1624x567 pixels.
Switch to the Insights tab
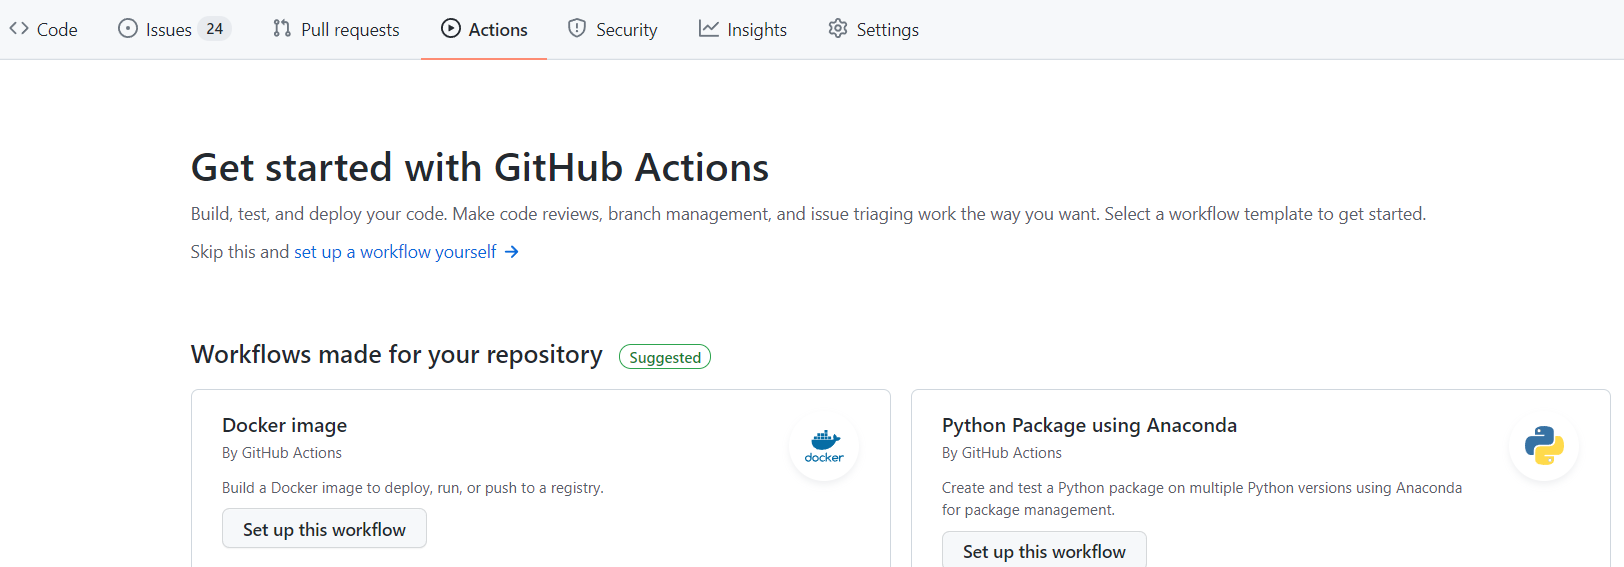point(743,30)
